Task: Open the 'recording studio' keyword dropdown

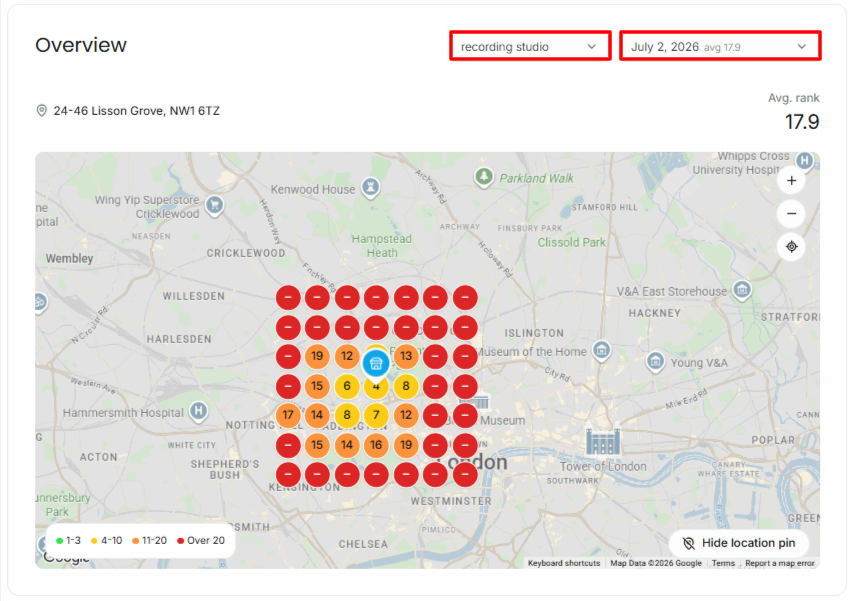Action: point(530,46)
